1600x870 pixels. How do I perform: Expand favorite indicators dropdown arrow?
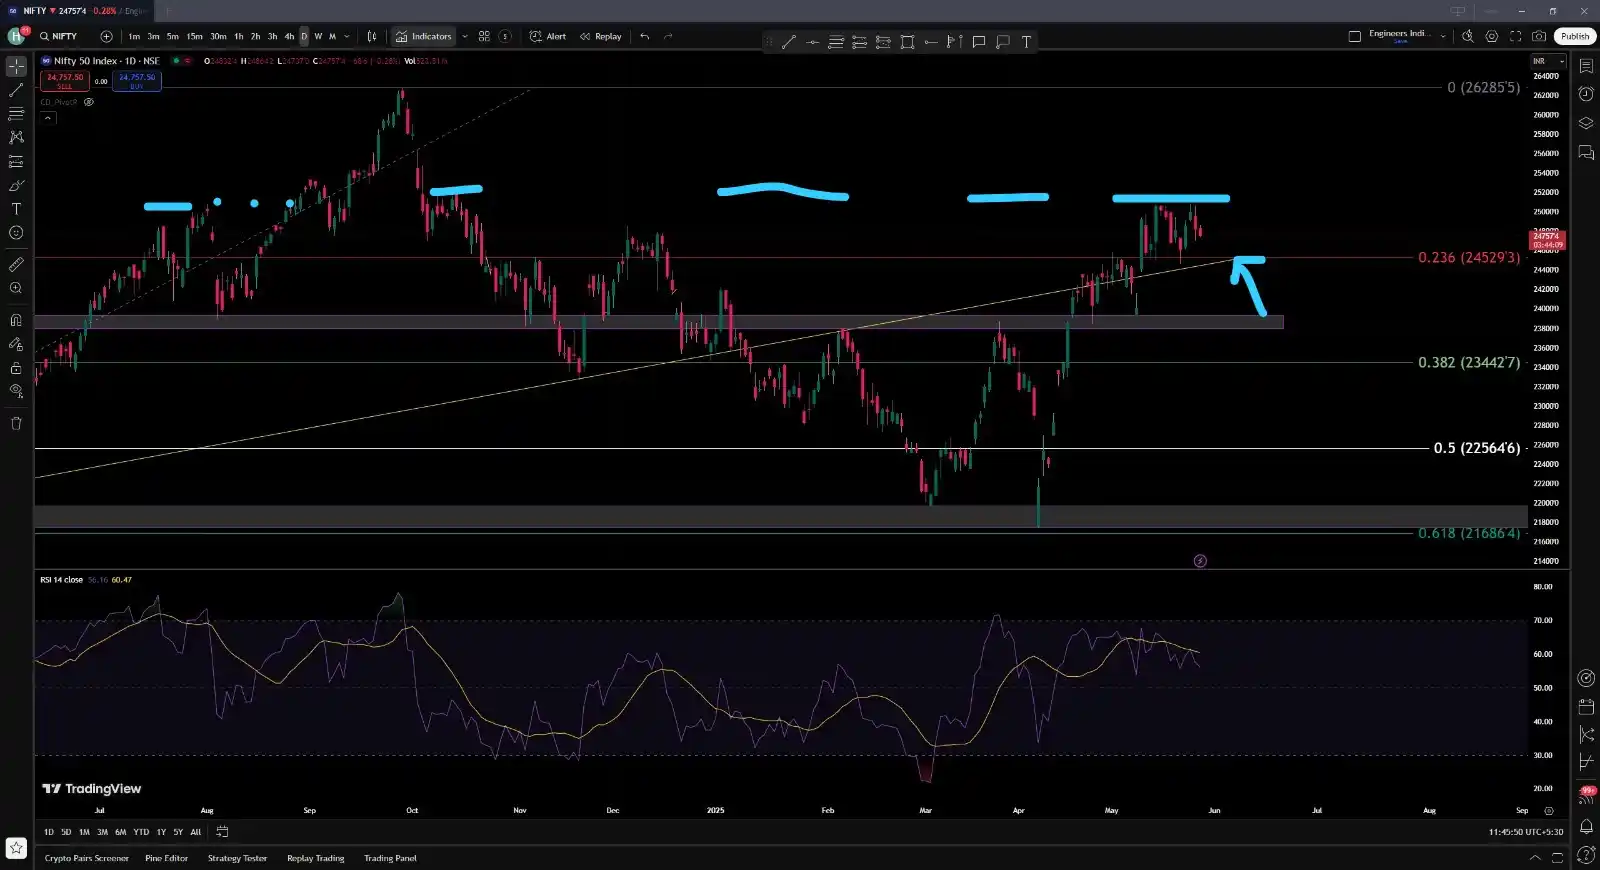click(465, 36)
